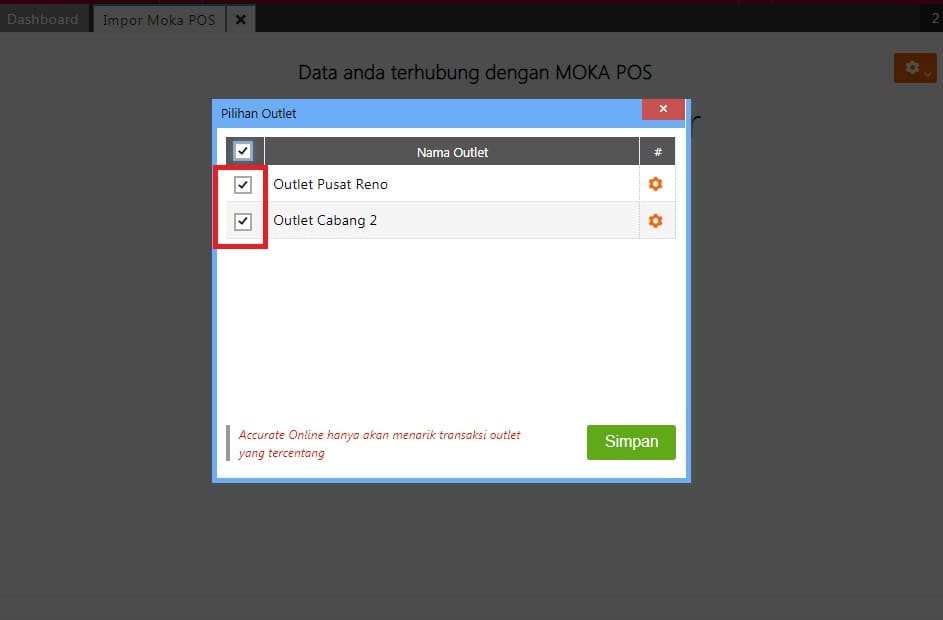Click the red Accurate Online notice text
This screenshot has width=943, height=620.
[380, 444]
